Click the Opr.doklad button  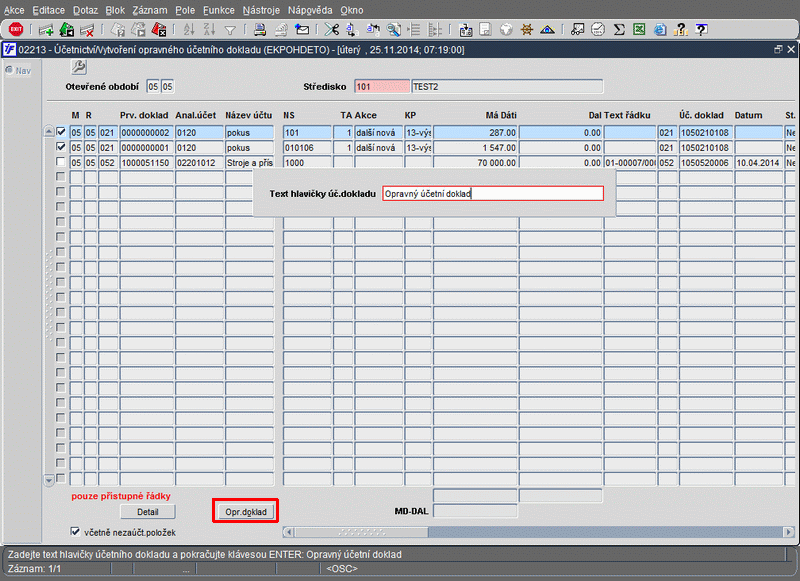[246, 512]
